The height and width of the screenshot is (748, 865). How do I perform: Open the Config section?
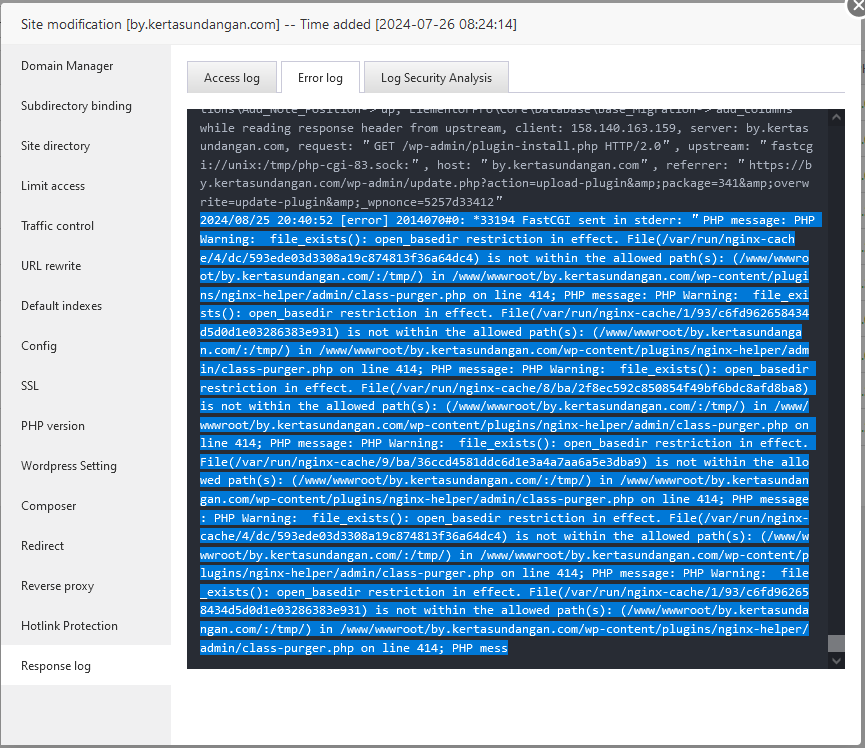click(86, 346)
